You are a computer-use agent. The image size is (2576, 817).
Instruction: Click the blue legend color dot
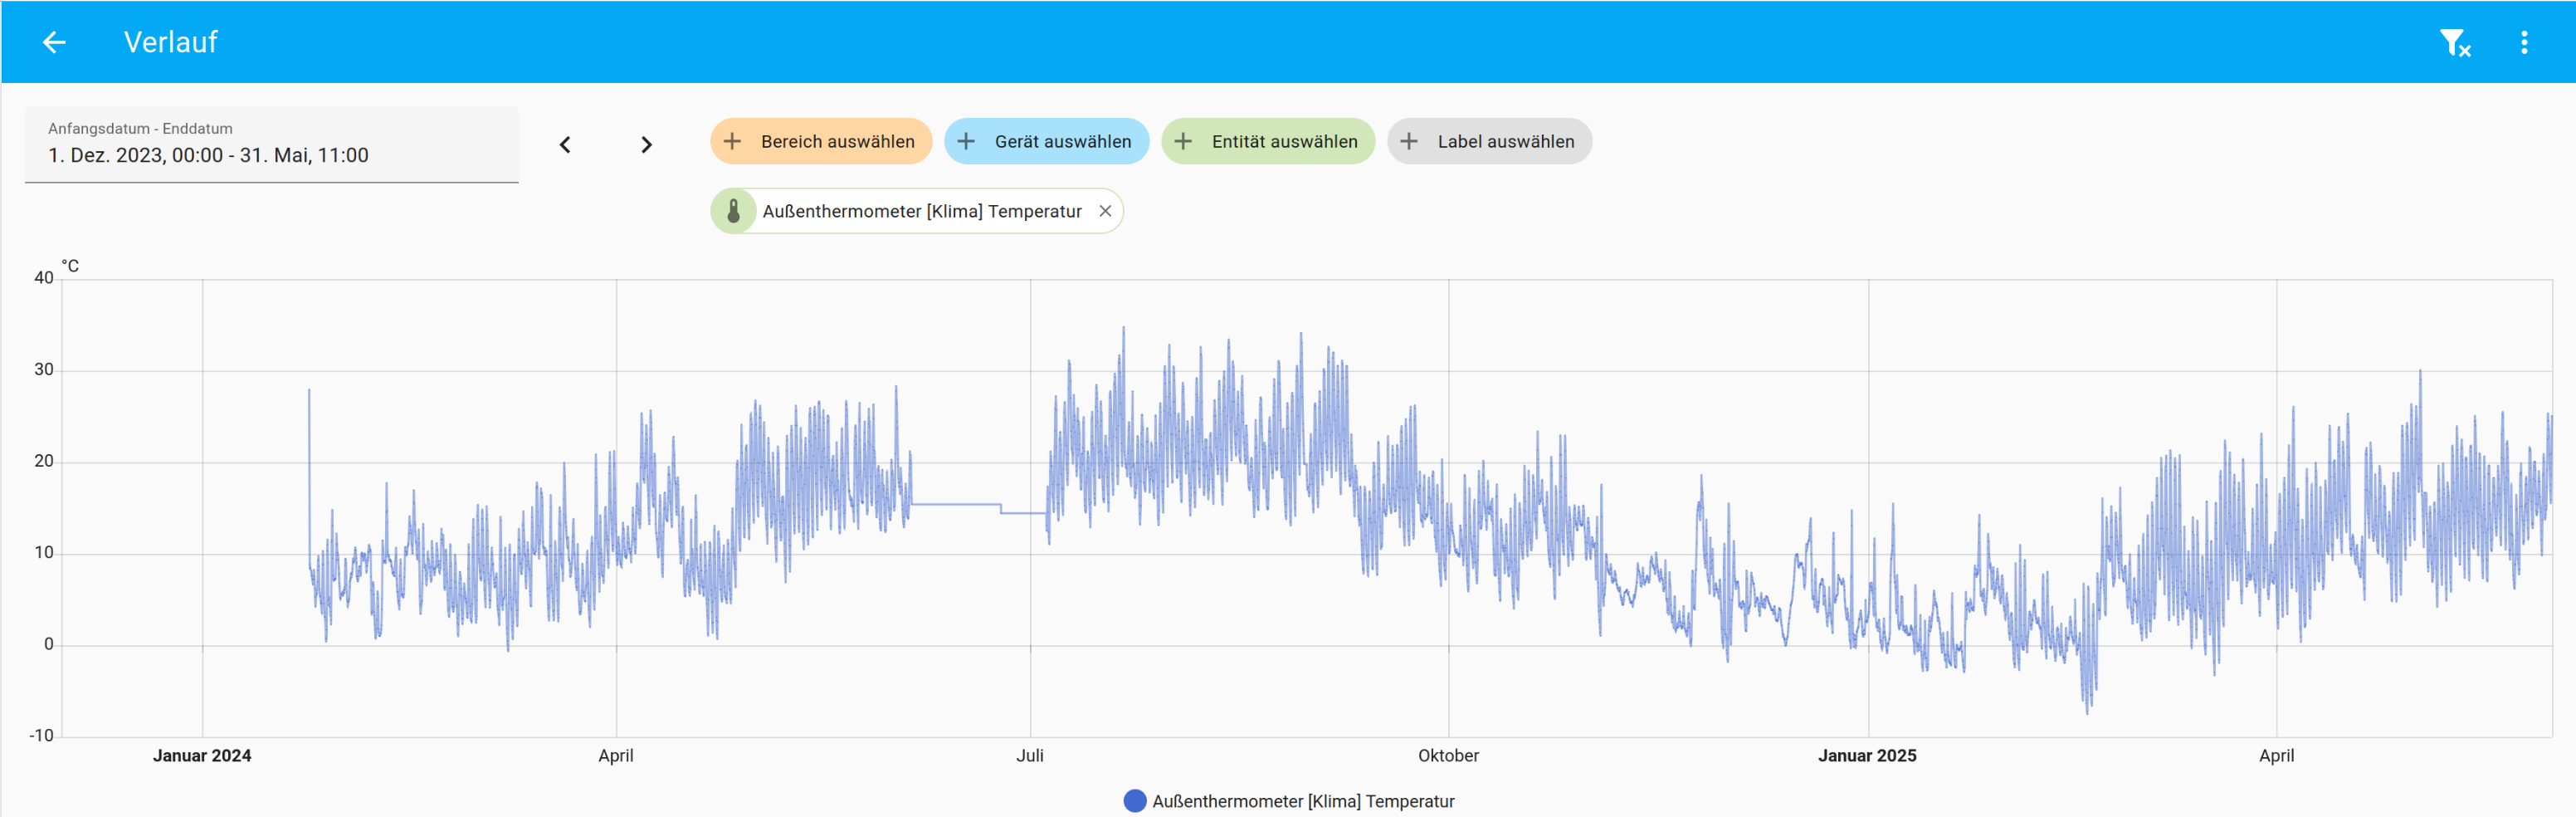pyautogui.click(x=1134, y=801)
